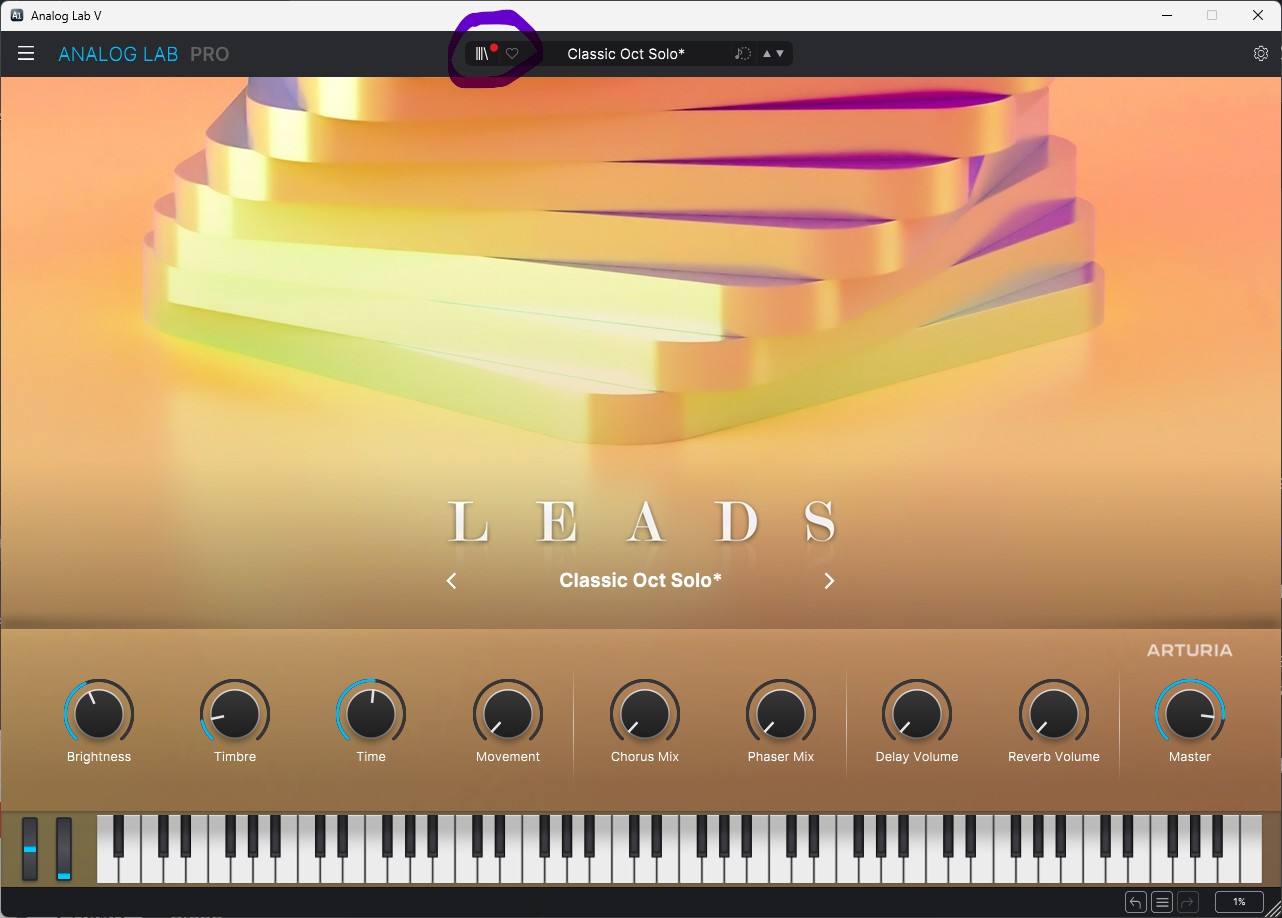Click the pitch bend wheel strip
Image resolution: width=1282 pixels, height=918 pixels.
pos(30,849)
